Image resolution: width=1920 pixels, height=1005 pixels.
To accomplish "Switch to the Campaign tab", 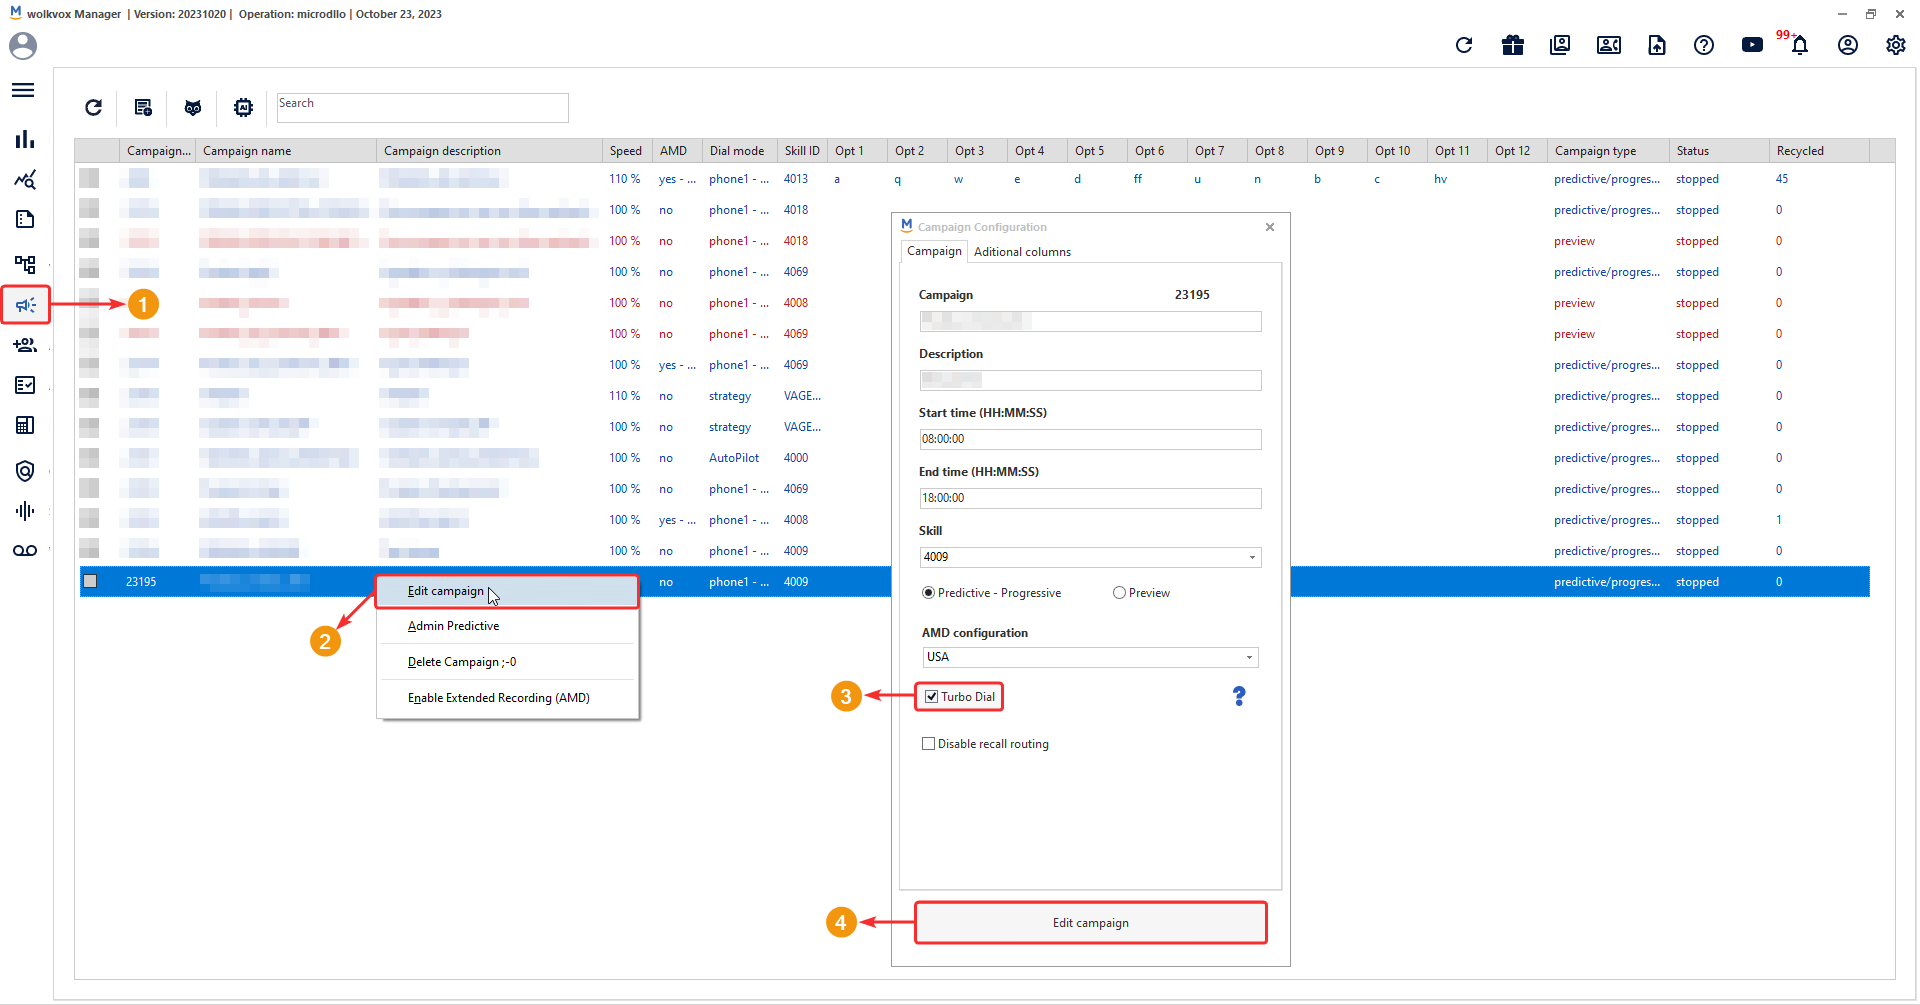I will [934, 251].
